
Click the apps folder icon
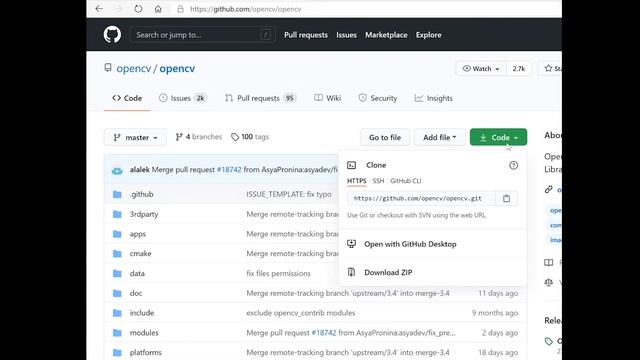pyautogui.click(x=117, y=234)
